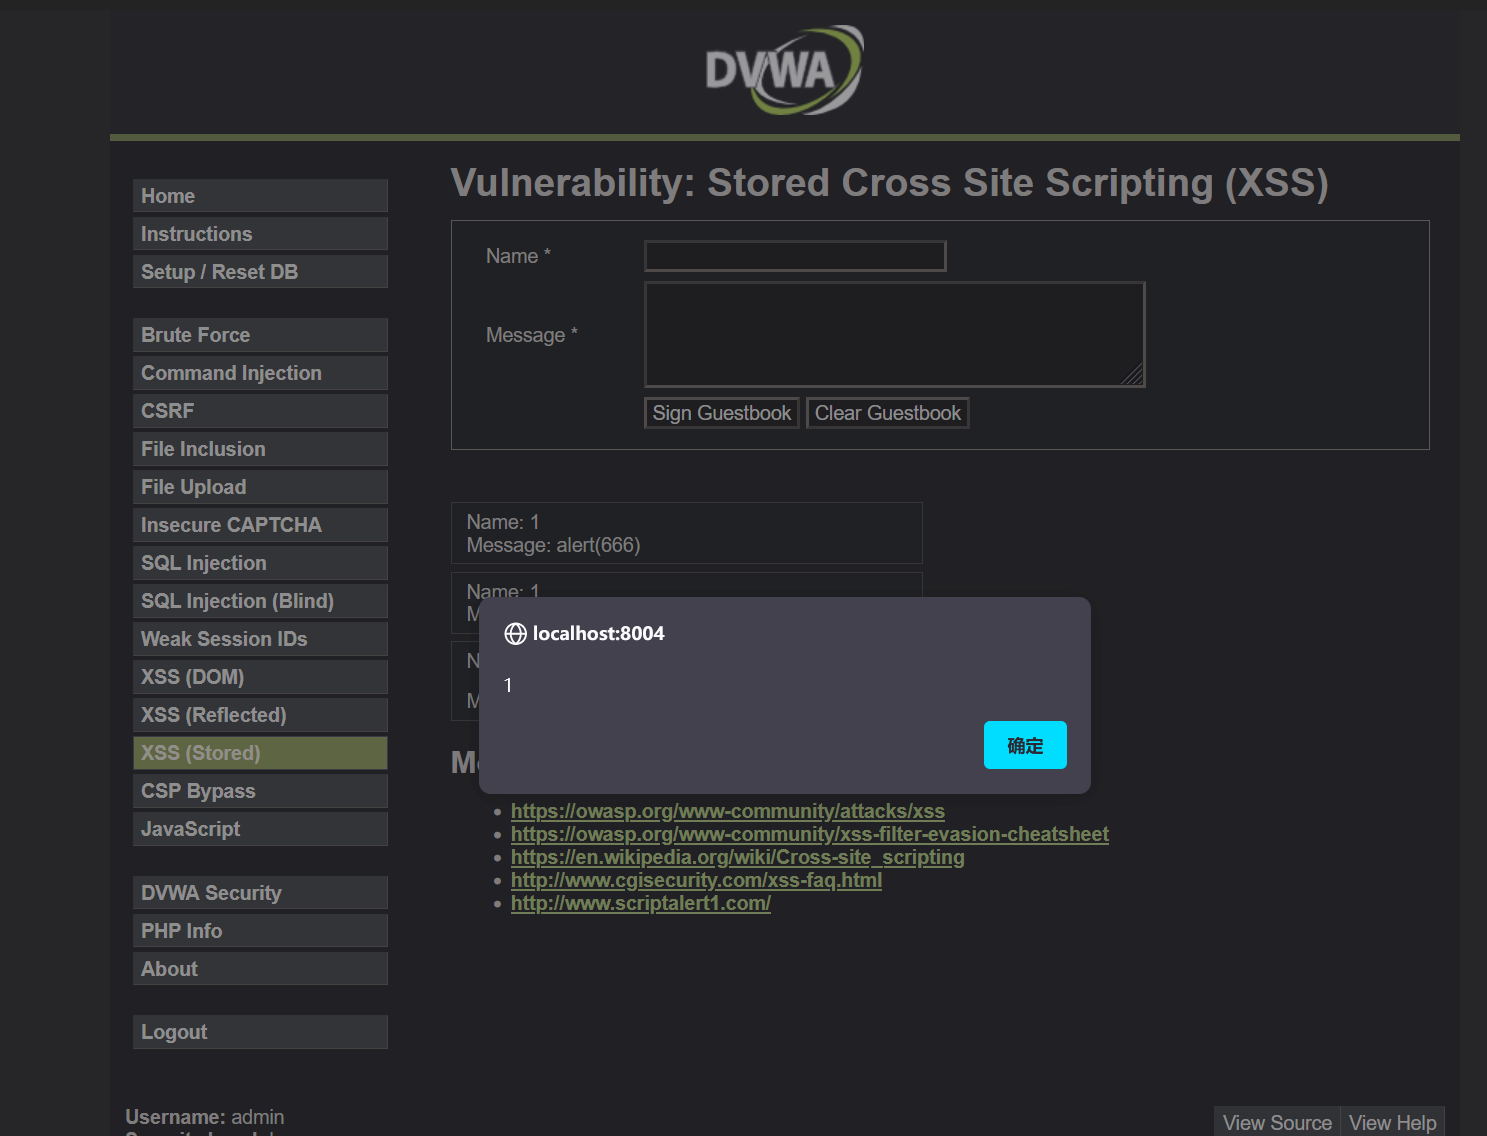Click View Help button
Screen dimensions: 1487x1136
tap(1393, 1122)
